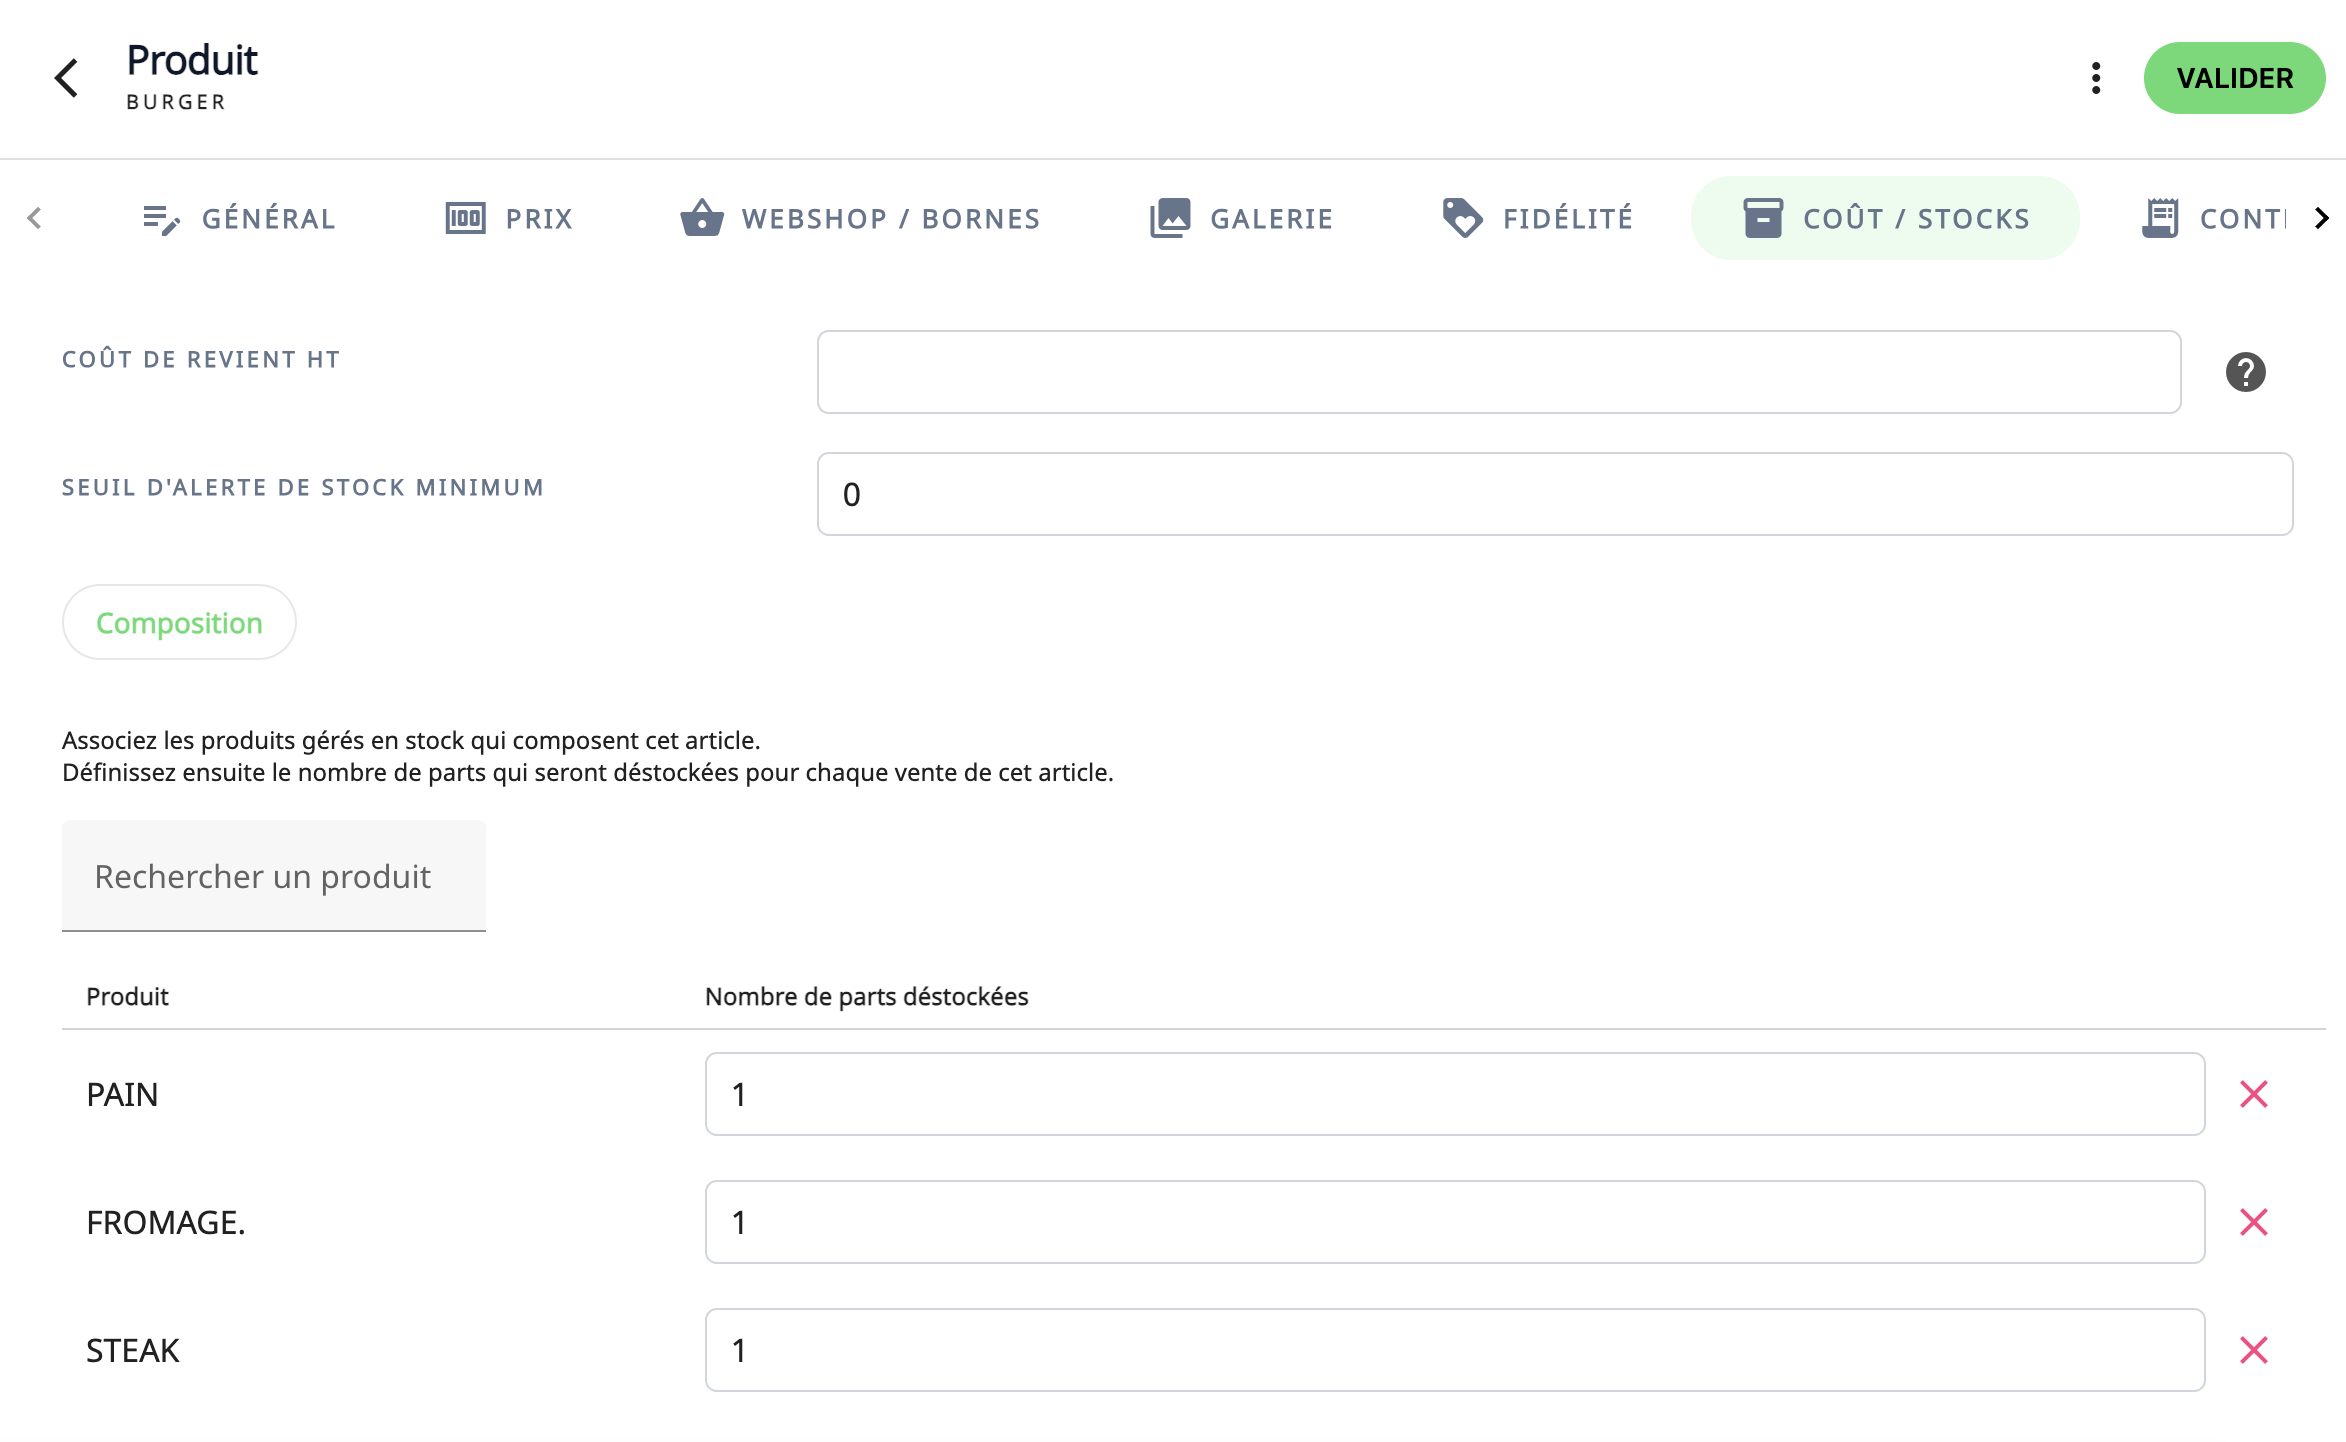The image size is (2346, 1442).
Task: Remove PAIN from the composition
Action: pyautogui.click(x=2253, y=1094)
